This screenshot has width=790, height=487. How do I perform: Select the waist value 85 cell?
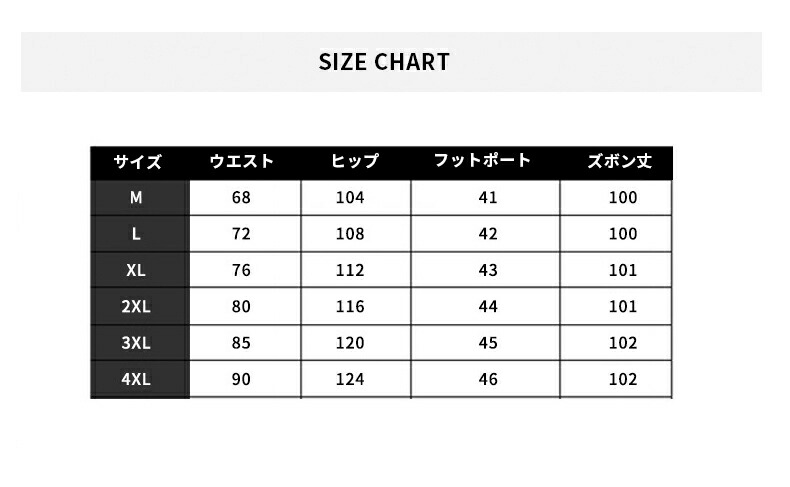241,343
